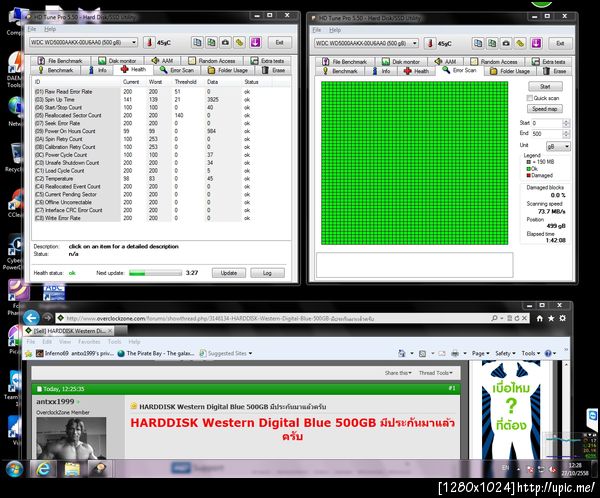The height and width of the screenshot is (498, 600).
Task: Click Update button in Health tab
Action: tap(228, 273)
